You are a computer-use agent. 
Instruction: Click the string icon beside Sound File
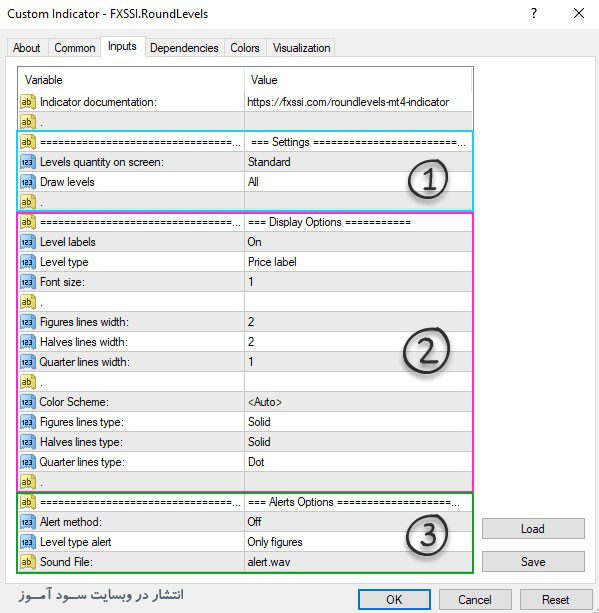point(28,562)
